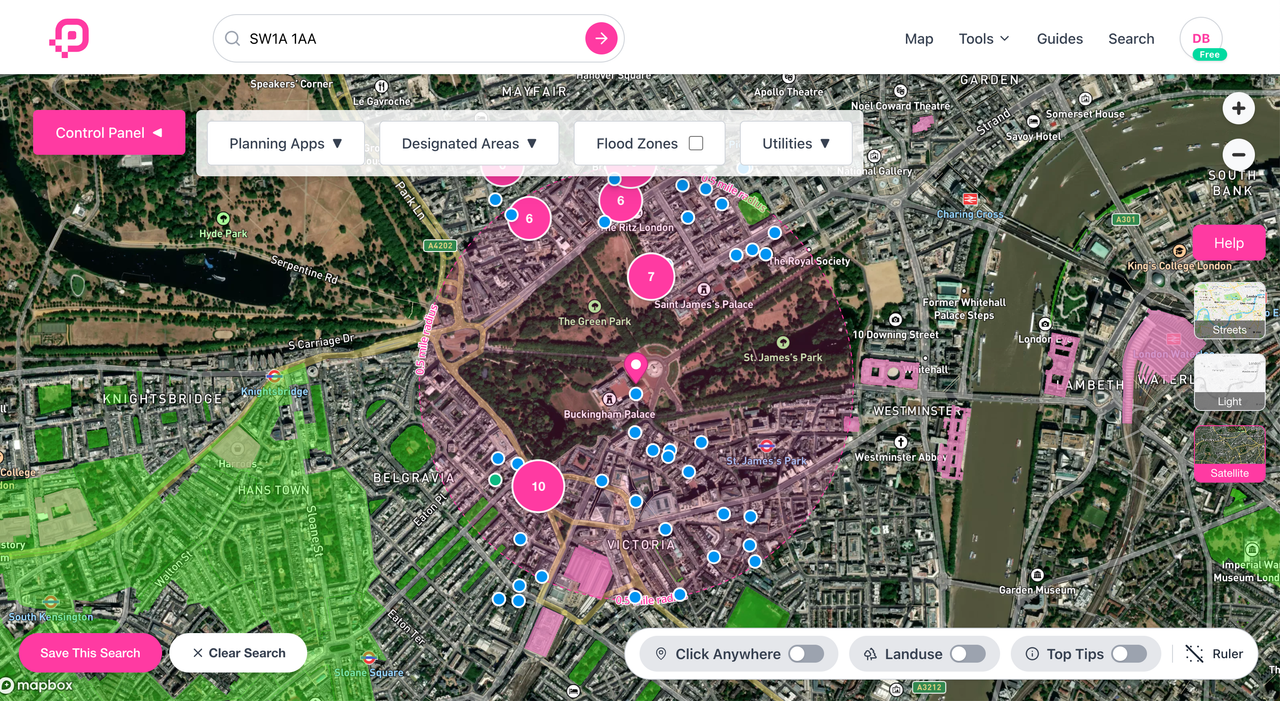Open the cluster 6 left of The Ritz
This screenshot has width=1280, height=701.
[x=529, y=218]
